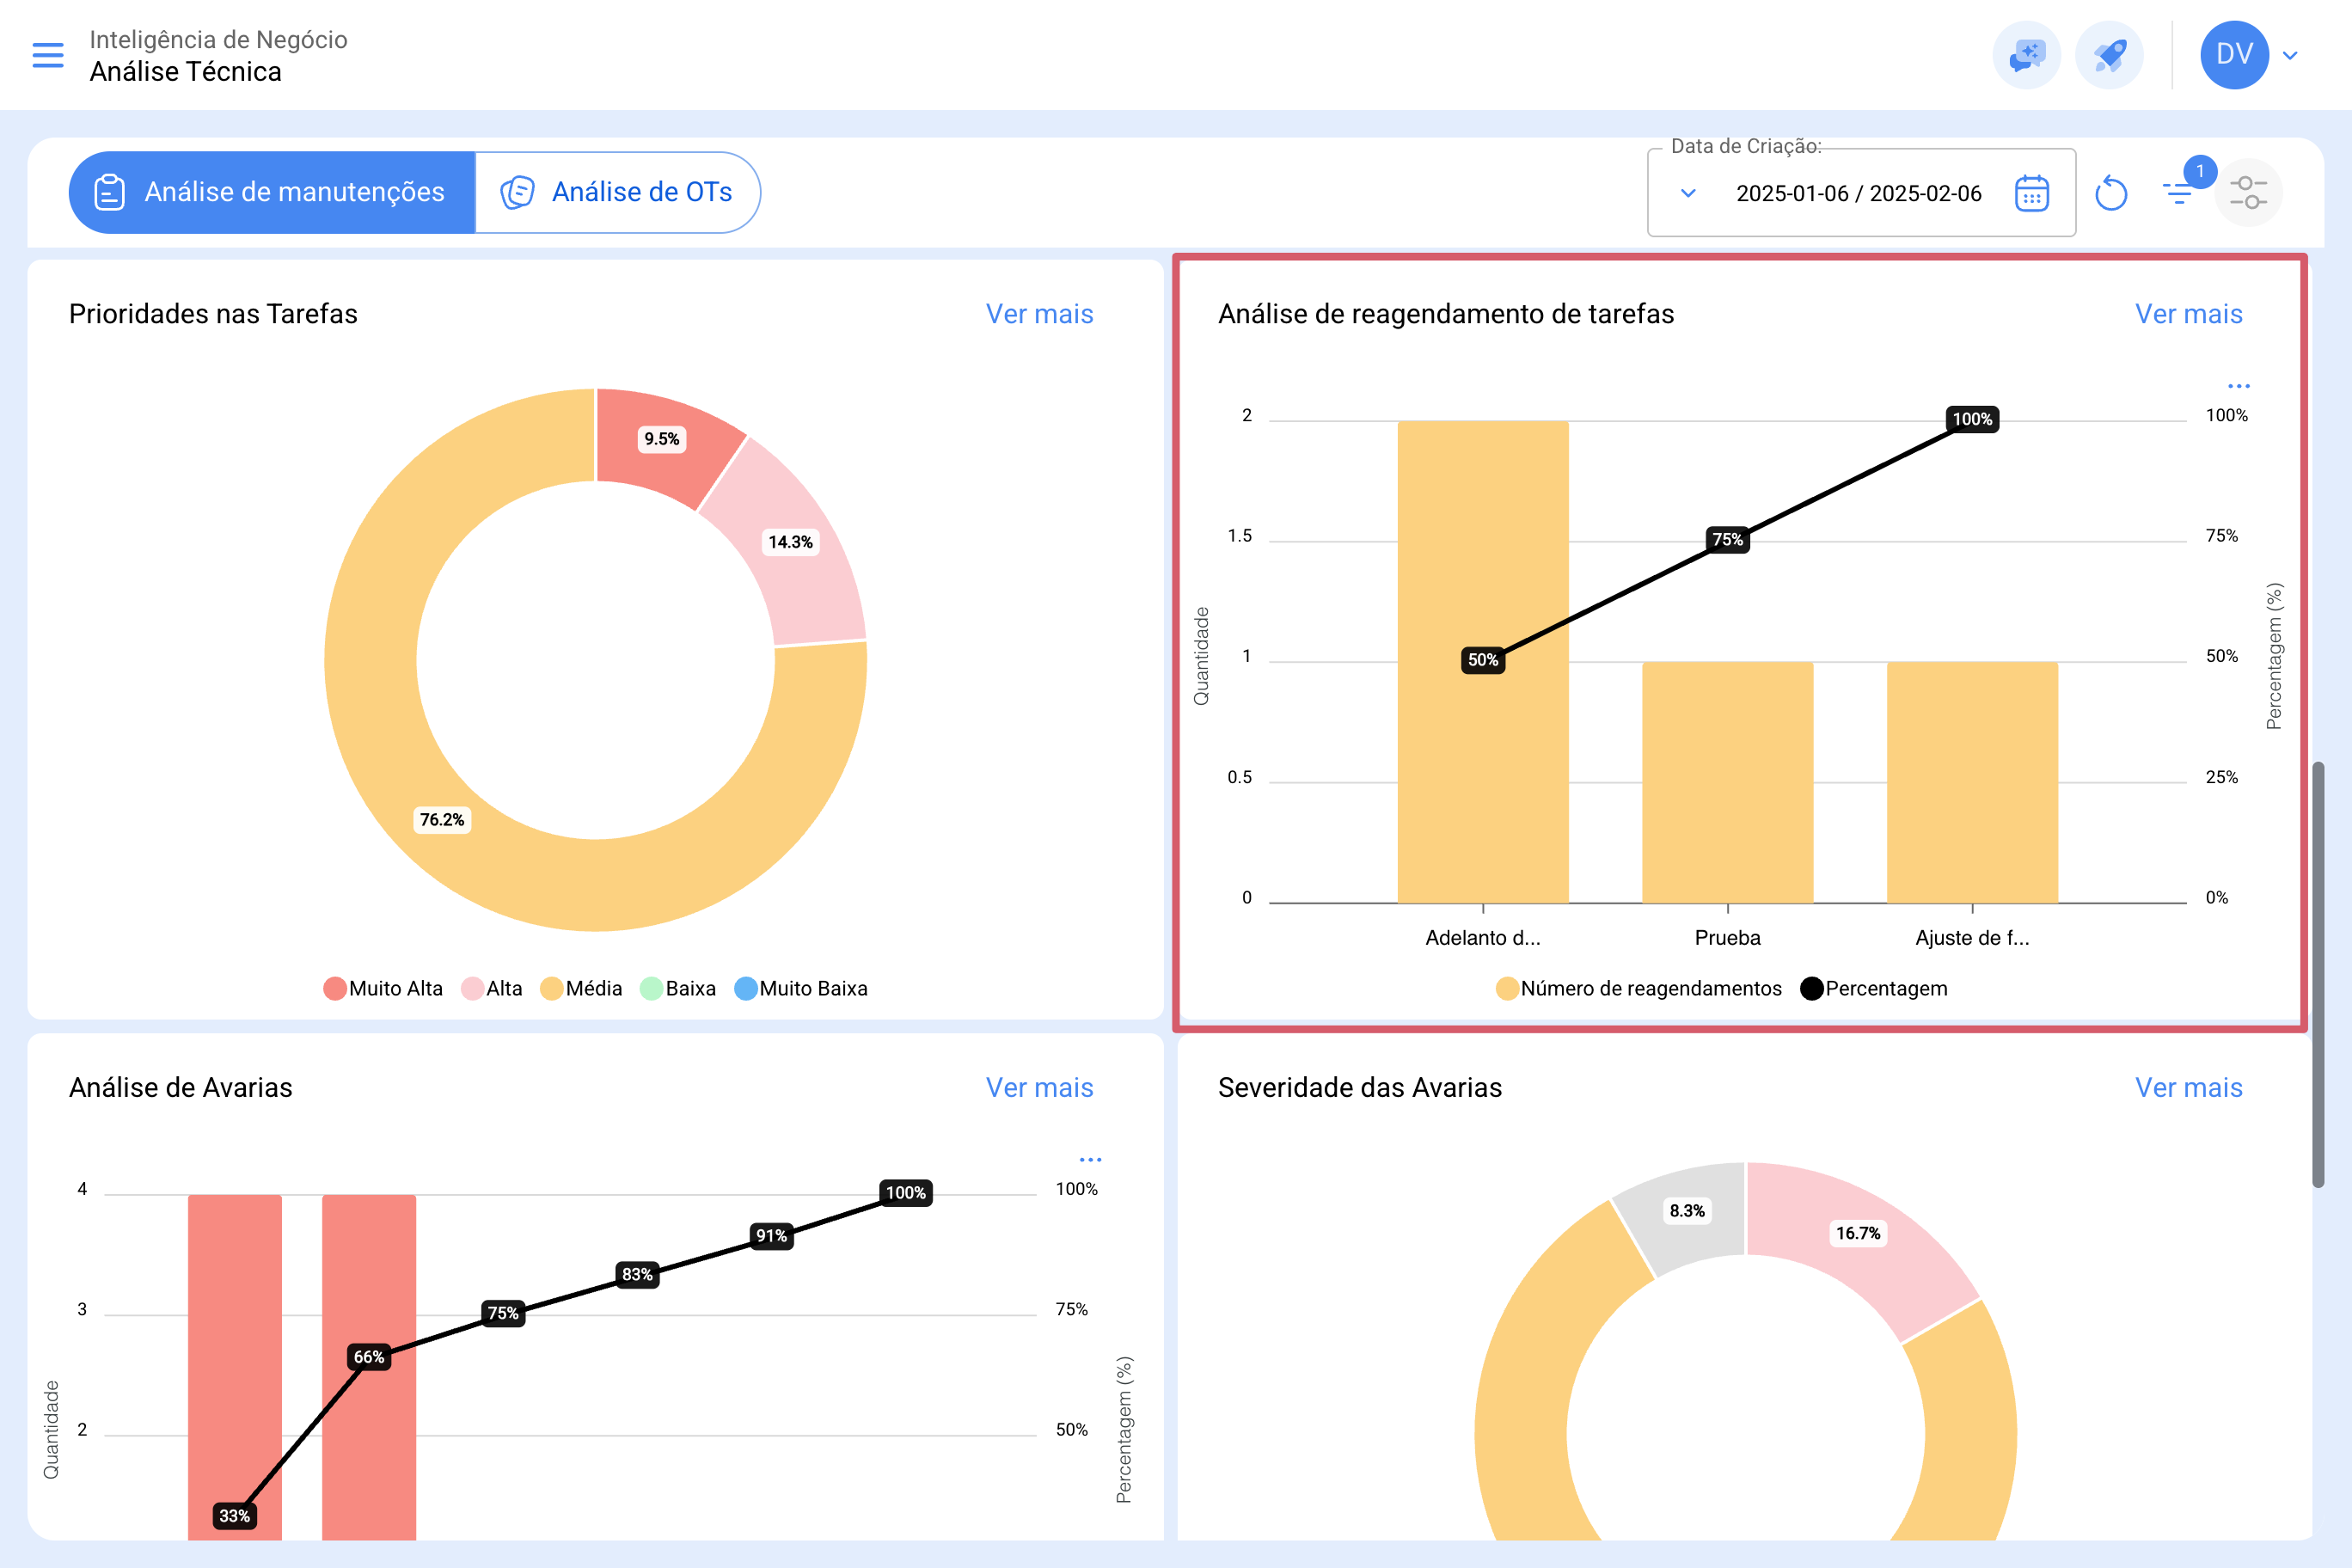Click the 91% point in Avarias chart
The height and width of the screenshot is (1568, 2352).
pos(771,1236)
